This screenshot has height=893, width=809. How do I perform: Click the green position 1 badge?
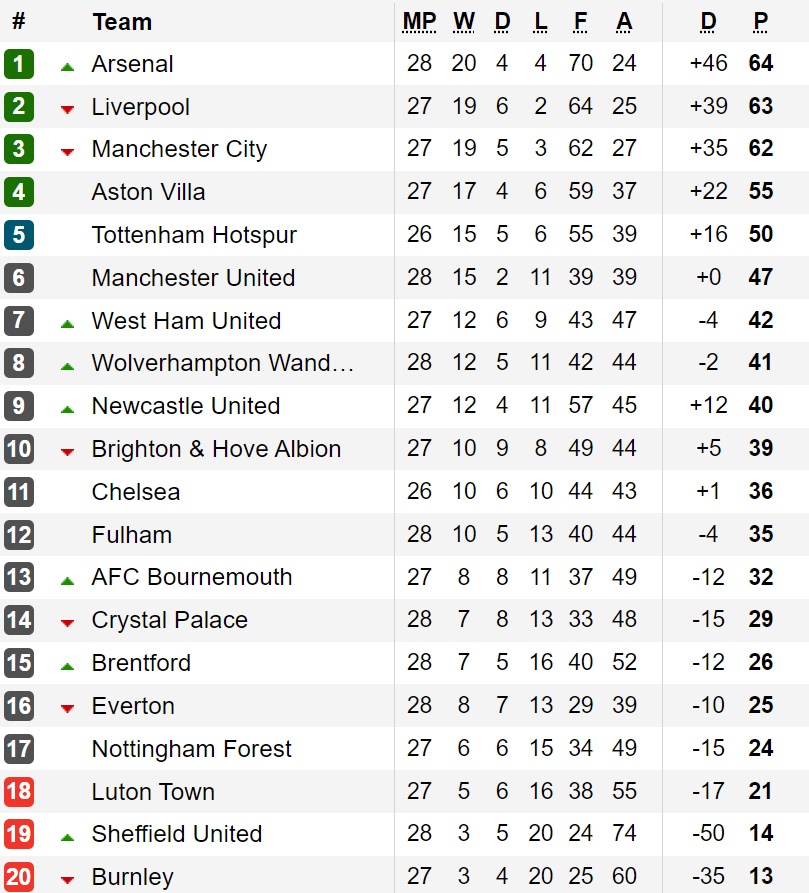point(19,63)
